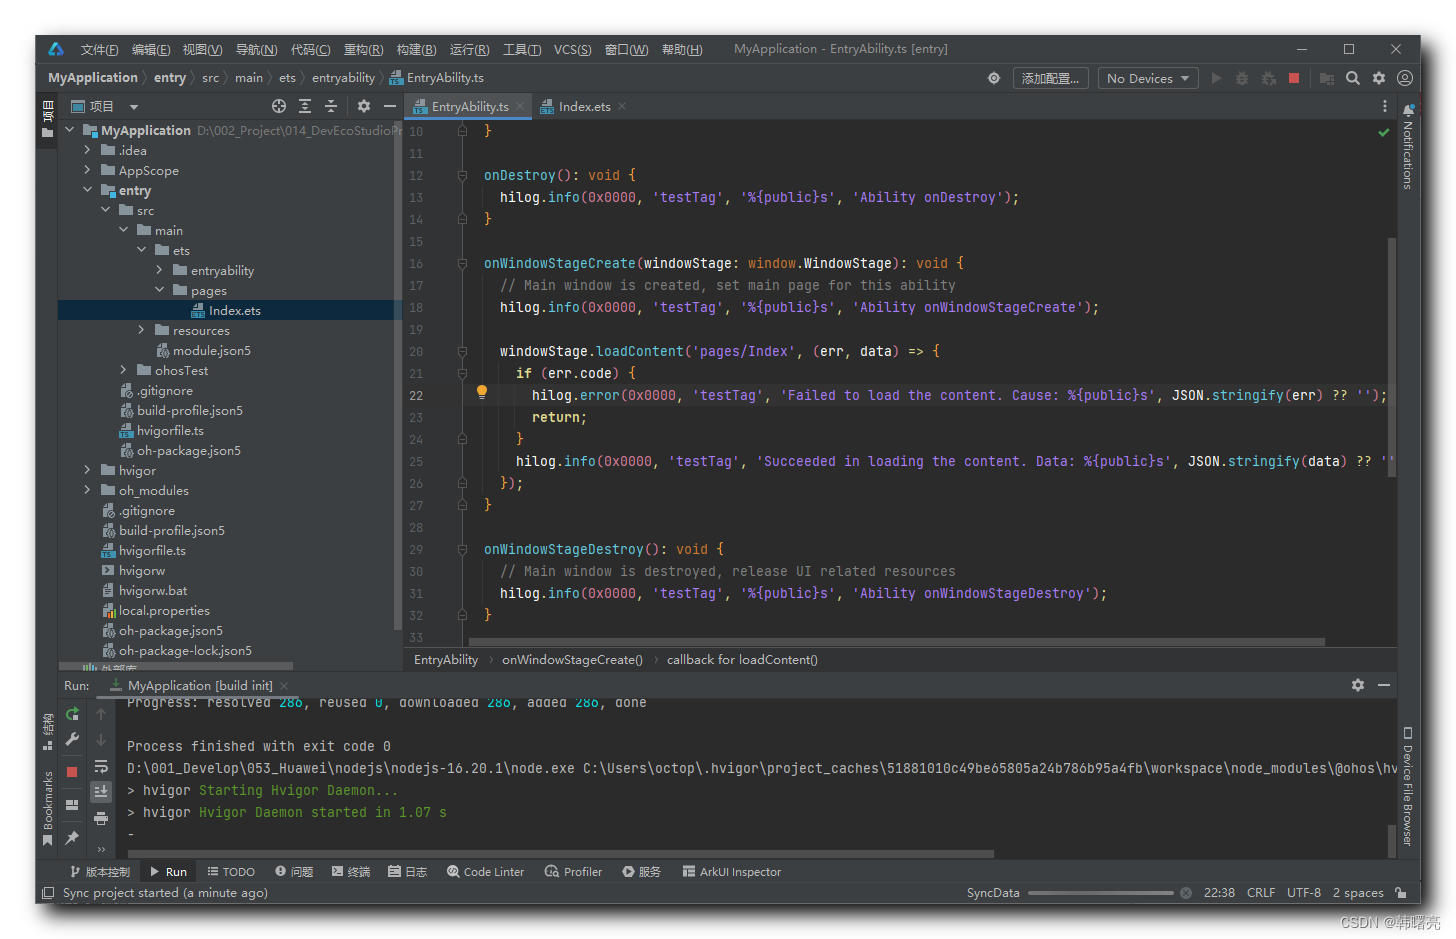Open the Code Linter tool window
Screen dimensions: 1456x939
[x=486, y=872]
